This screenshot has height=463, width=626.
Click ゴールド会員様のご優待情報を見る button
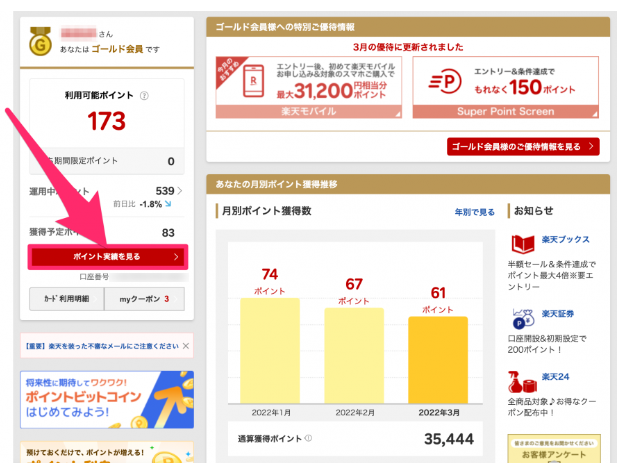[523, 146]
